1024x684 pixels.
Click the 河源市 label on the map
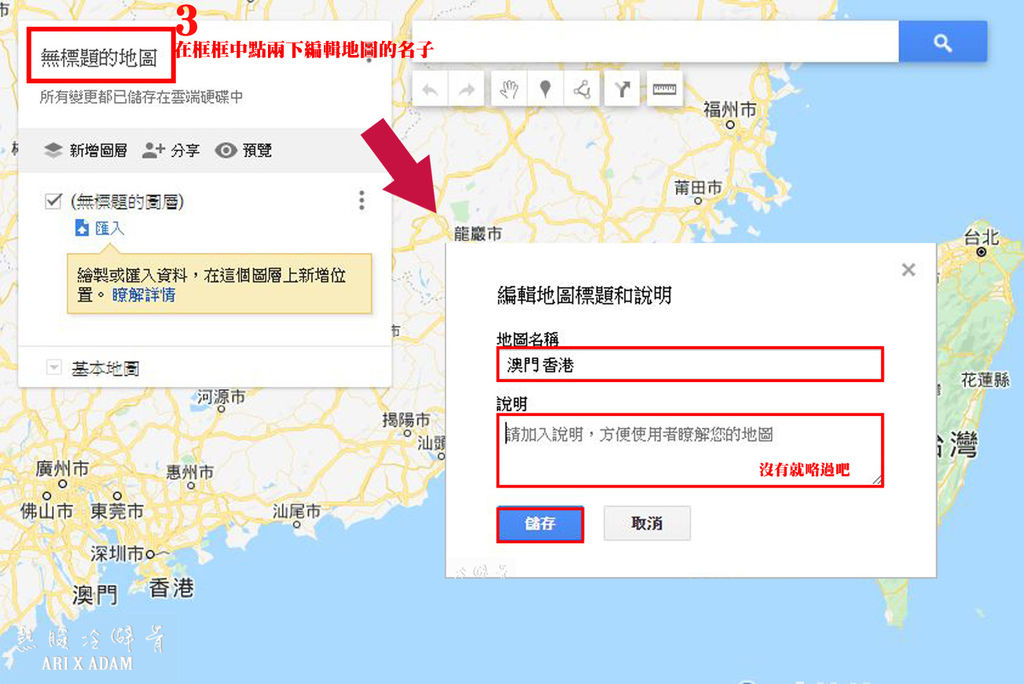pos(221,396)
